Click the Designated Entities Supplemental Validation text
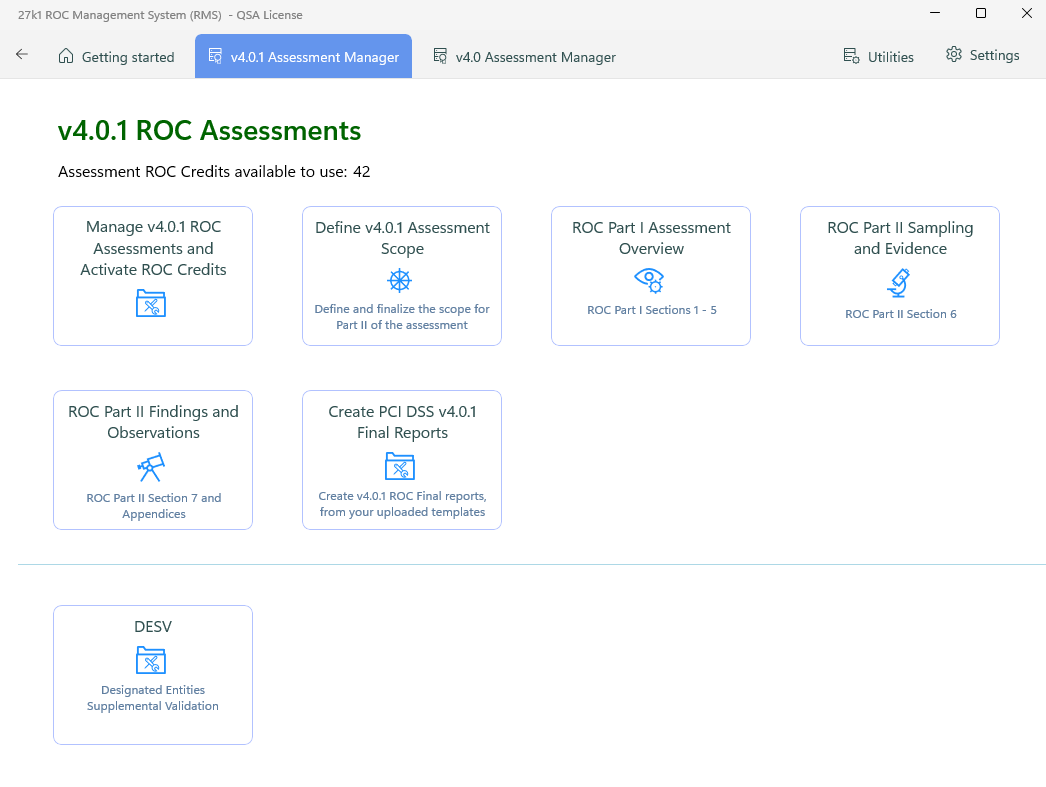The height and width of the screenshot is (787, 1046). [153, 698]
